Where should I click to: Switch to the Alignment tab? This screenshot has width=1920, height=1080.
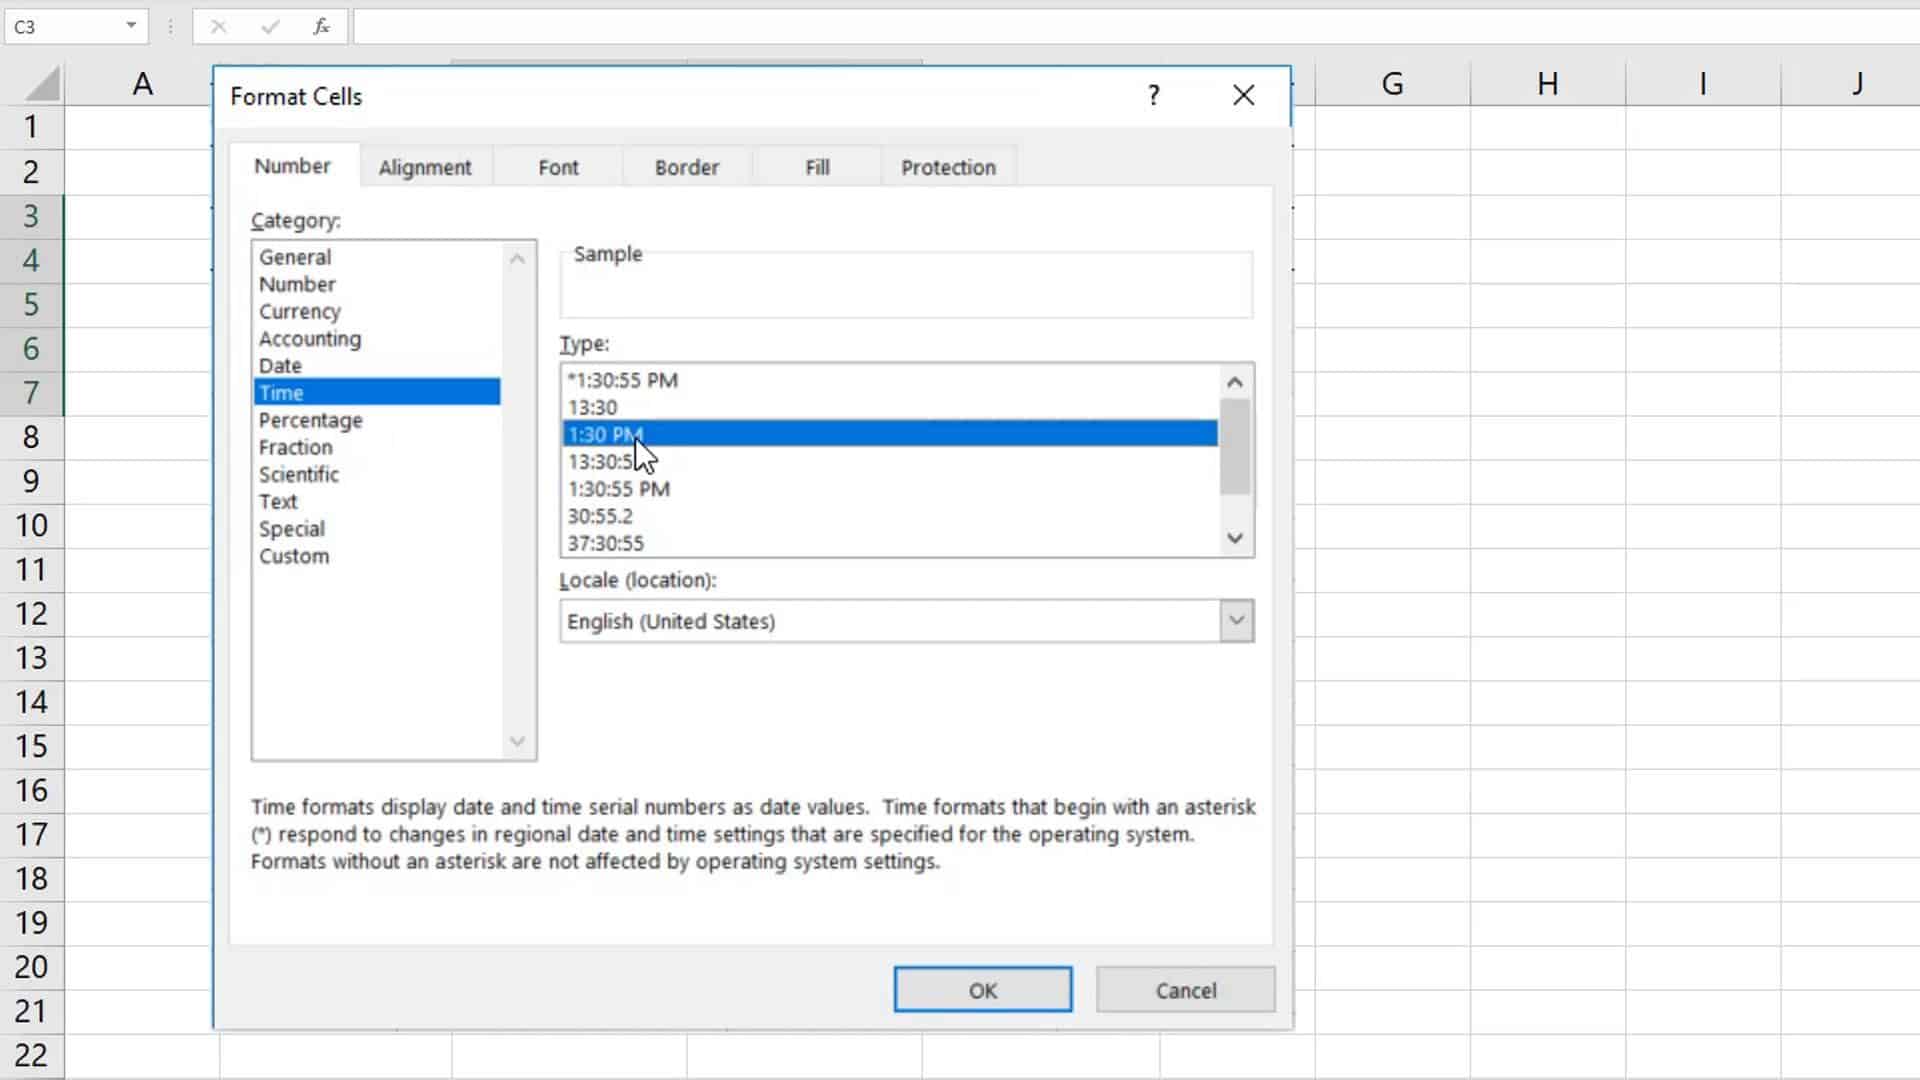tap(425, 167)
